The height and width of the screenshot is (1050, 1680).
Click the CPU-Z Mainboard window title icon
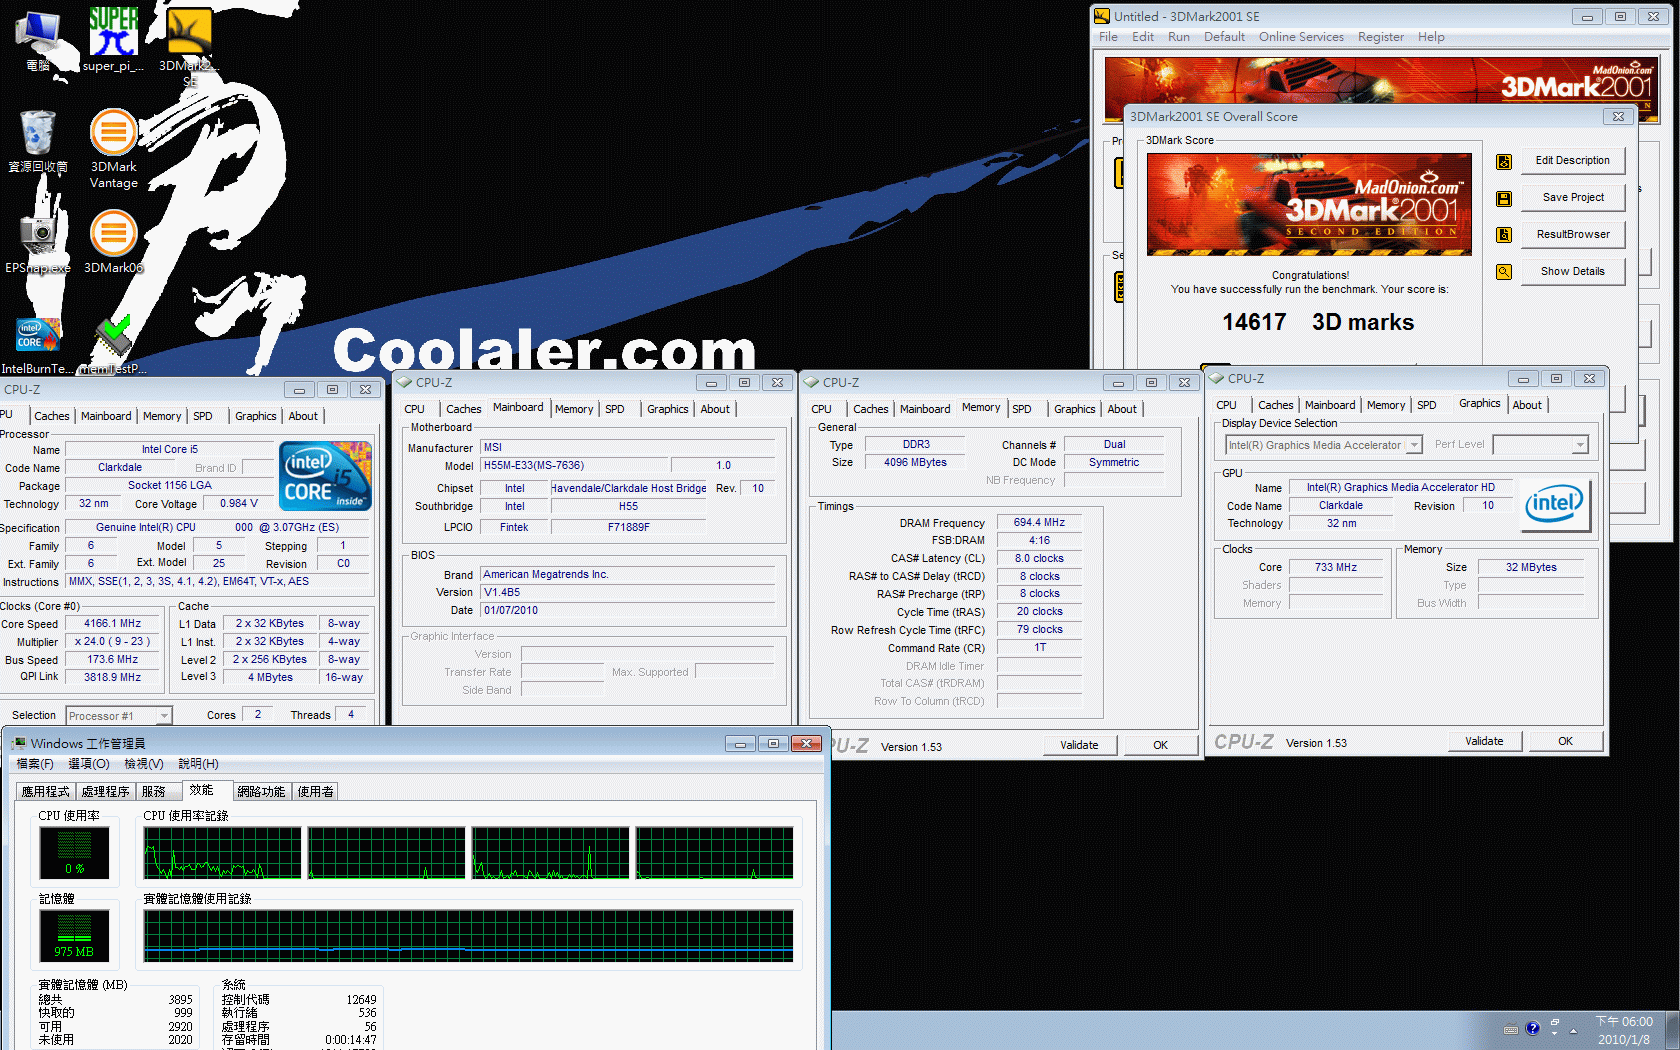(x=405, y=382)
